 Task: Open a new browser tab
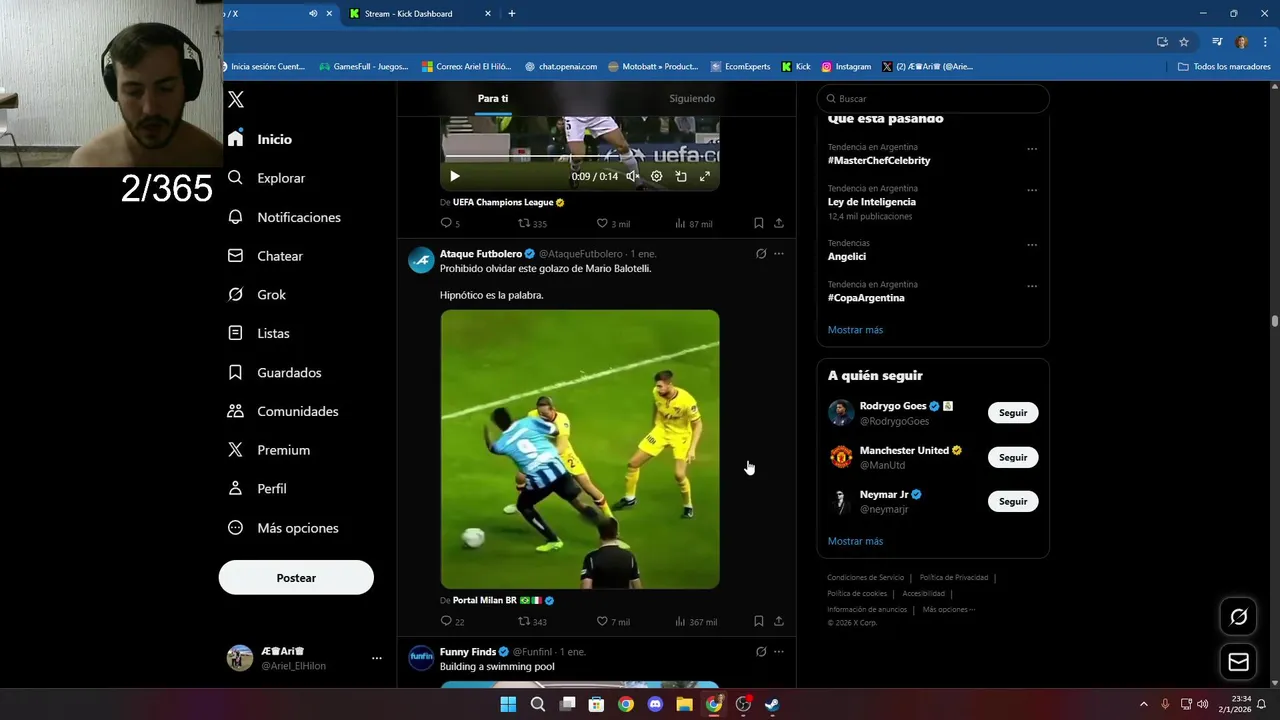tap(512, 14)
